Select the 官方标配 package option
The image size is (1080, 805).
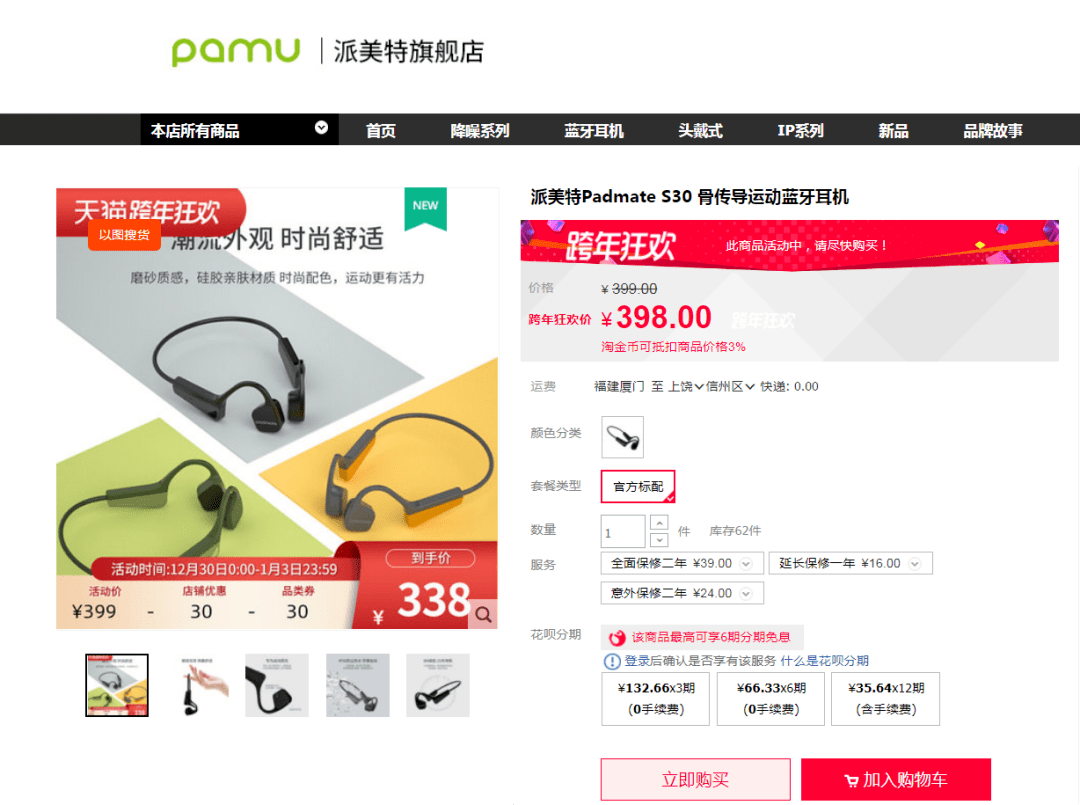point(638,487)
